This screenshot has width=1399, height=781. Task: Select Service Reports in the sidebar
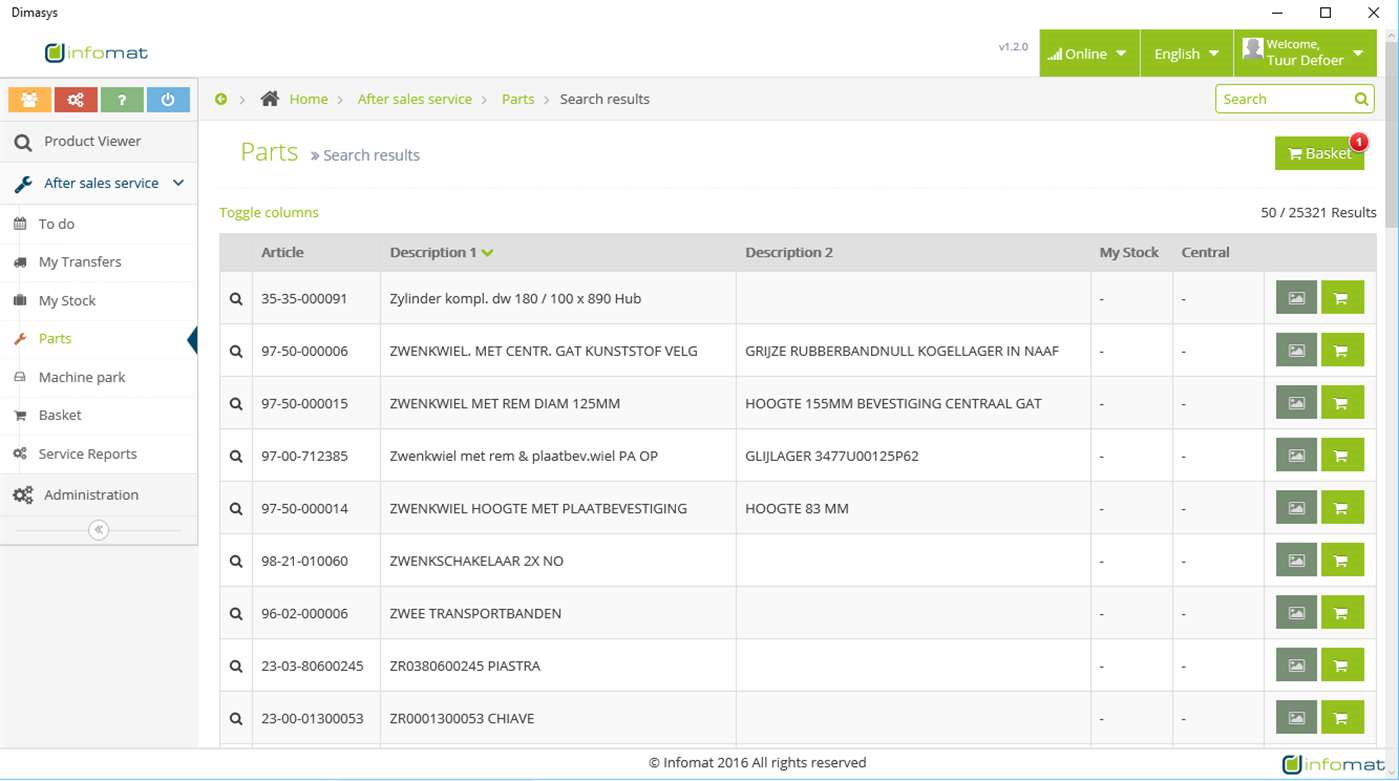point(87,454)
